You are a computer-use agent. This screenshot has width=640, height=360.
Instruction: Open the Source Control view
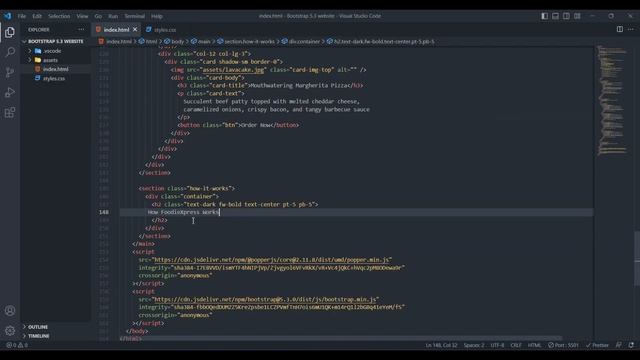coord(10,72)
